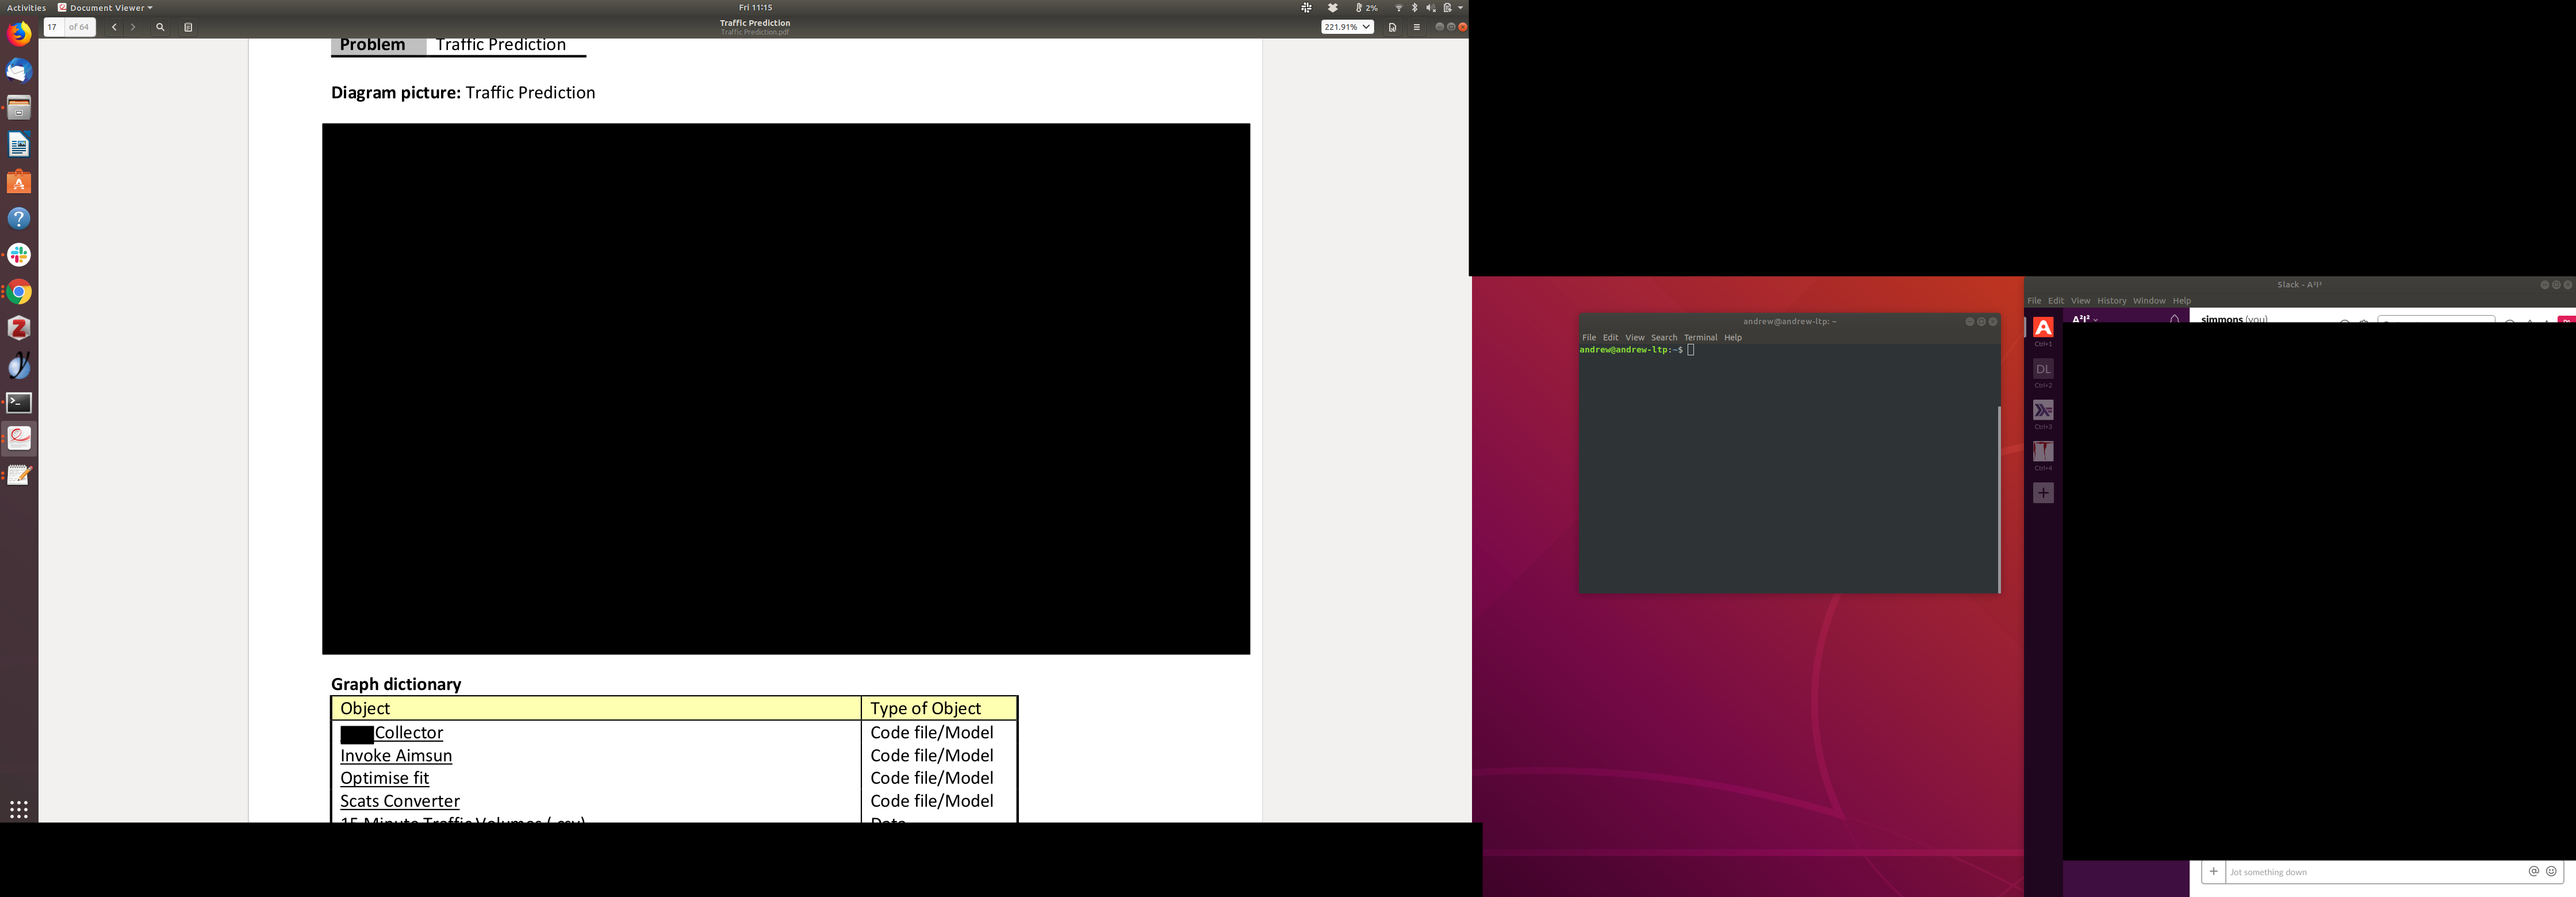Click the Invoke Aimsun link in the table
The width and height of the screenshot is (2576, 897).
[x=396, y=756]
